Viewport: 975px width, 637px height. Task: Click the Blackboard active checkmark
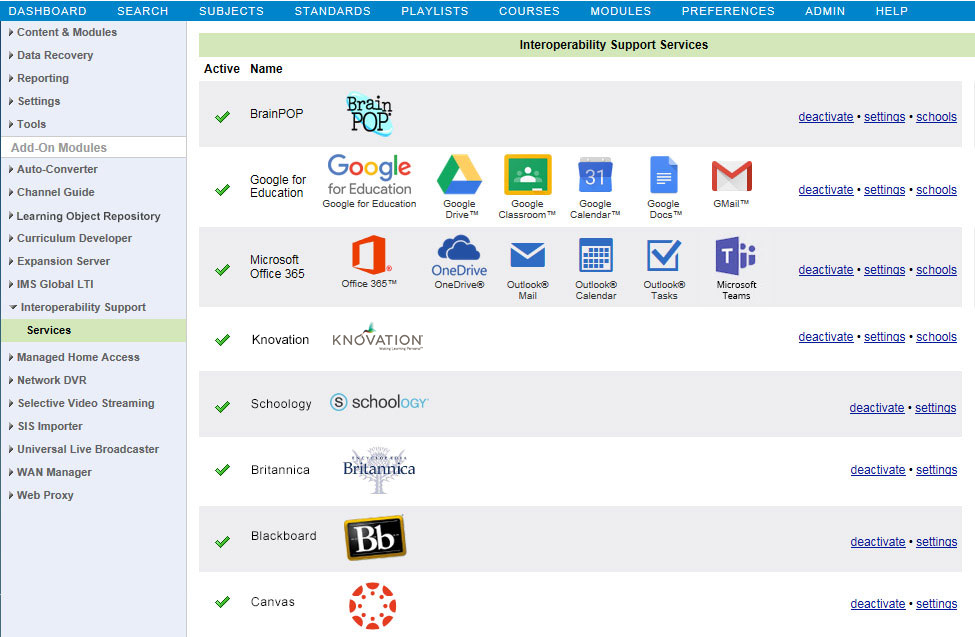point(222,542)
